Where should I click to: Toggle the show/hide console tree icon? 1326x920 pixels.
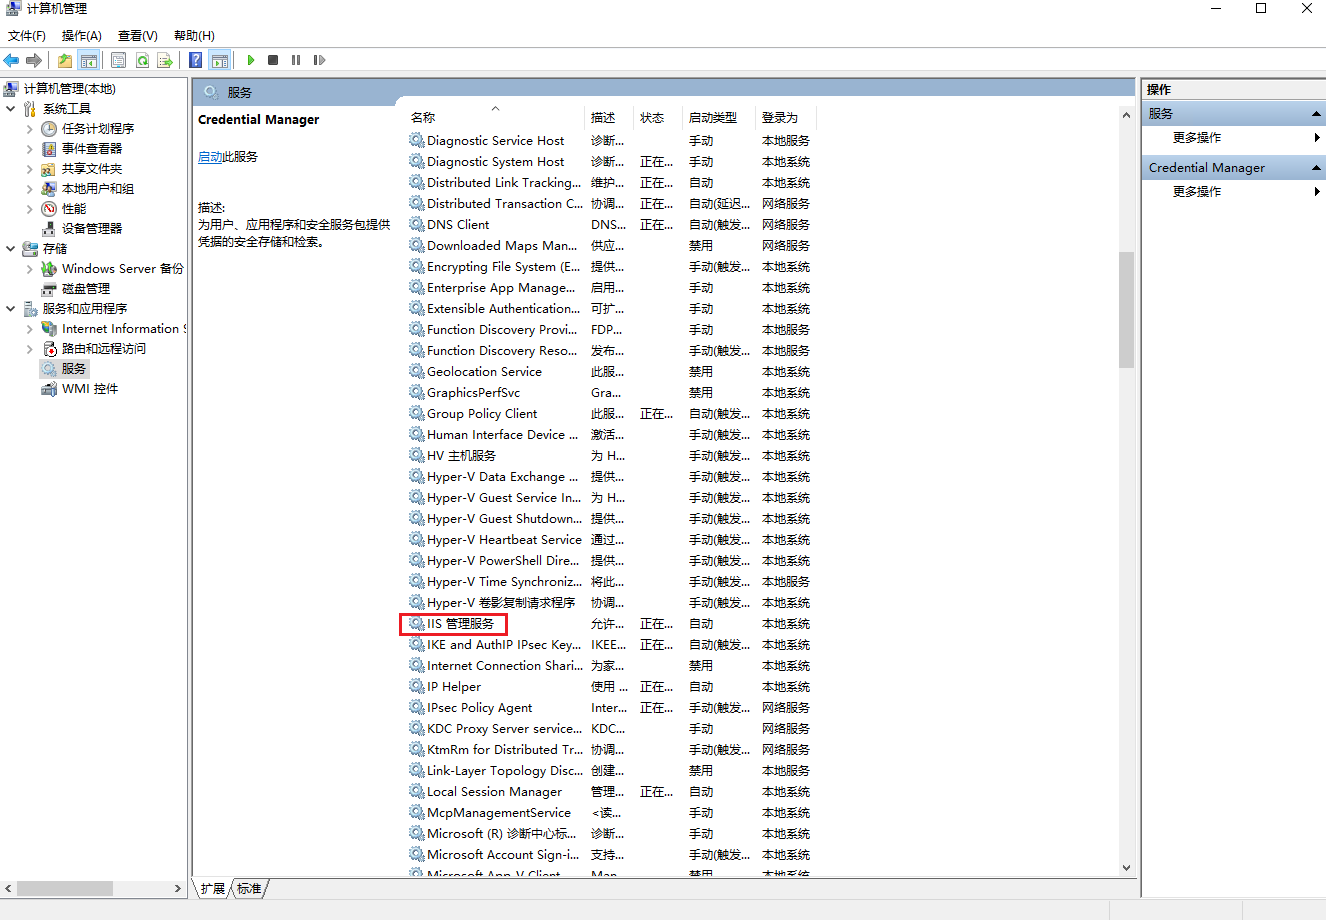pos(89,60)
